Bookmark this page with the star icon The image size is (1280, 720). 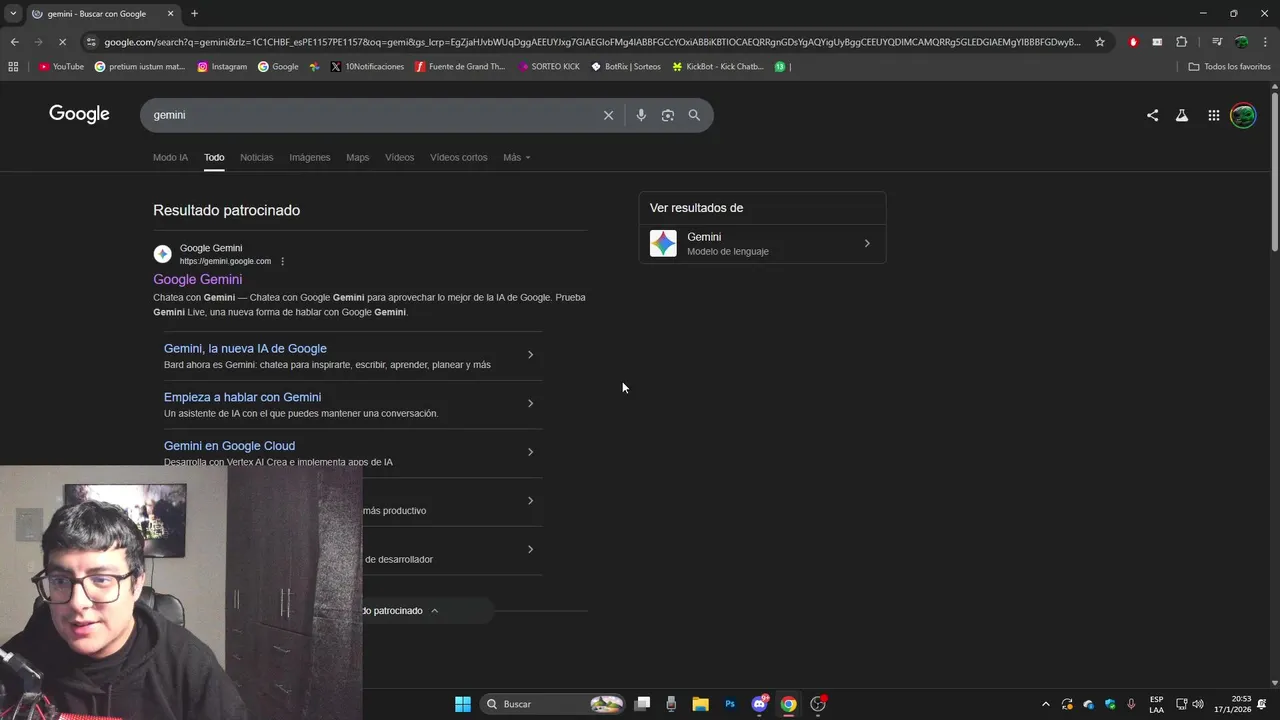pyautogui.click(x=1100, y=42)
